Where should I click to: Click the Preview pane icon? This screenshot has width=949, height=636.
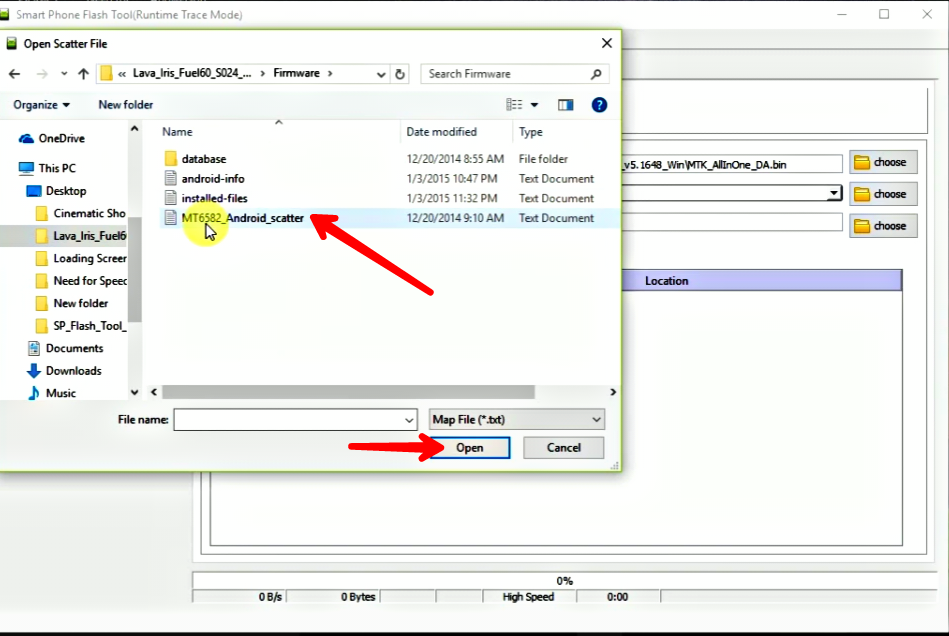click(x=565, y=104)
